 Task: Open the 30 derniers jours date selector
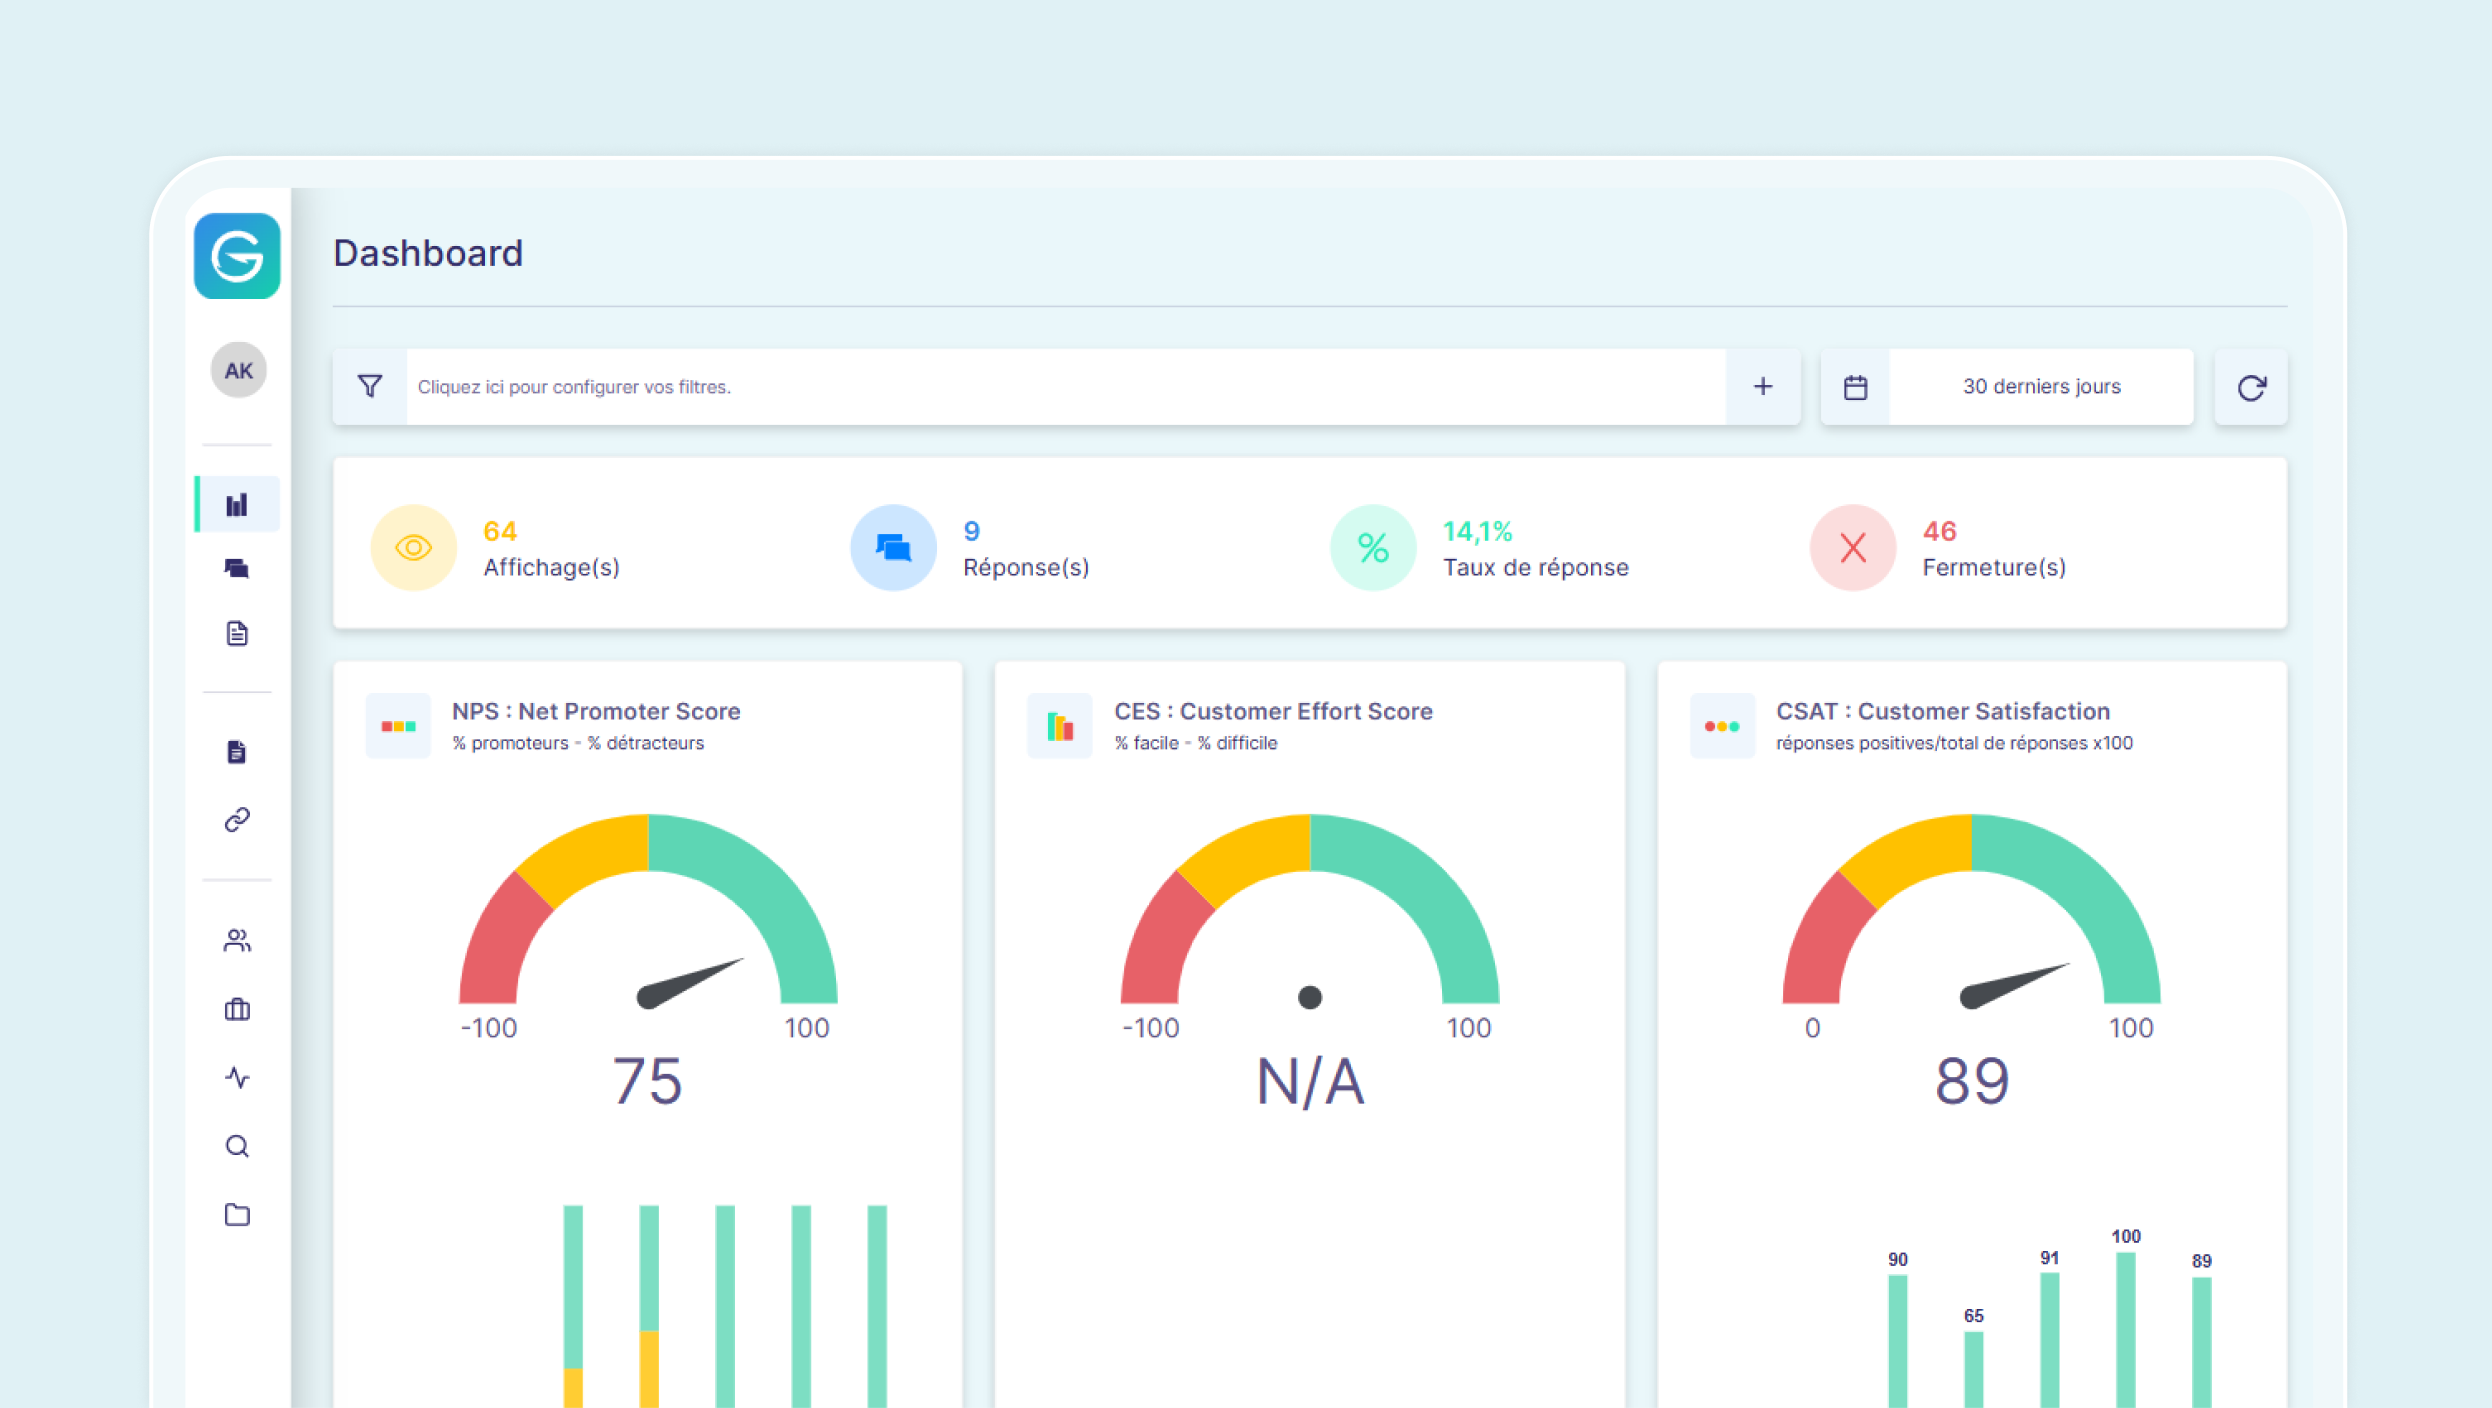click(2041, 387)
